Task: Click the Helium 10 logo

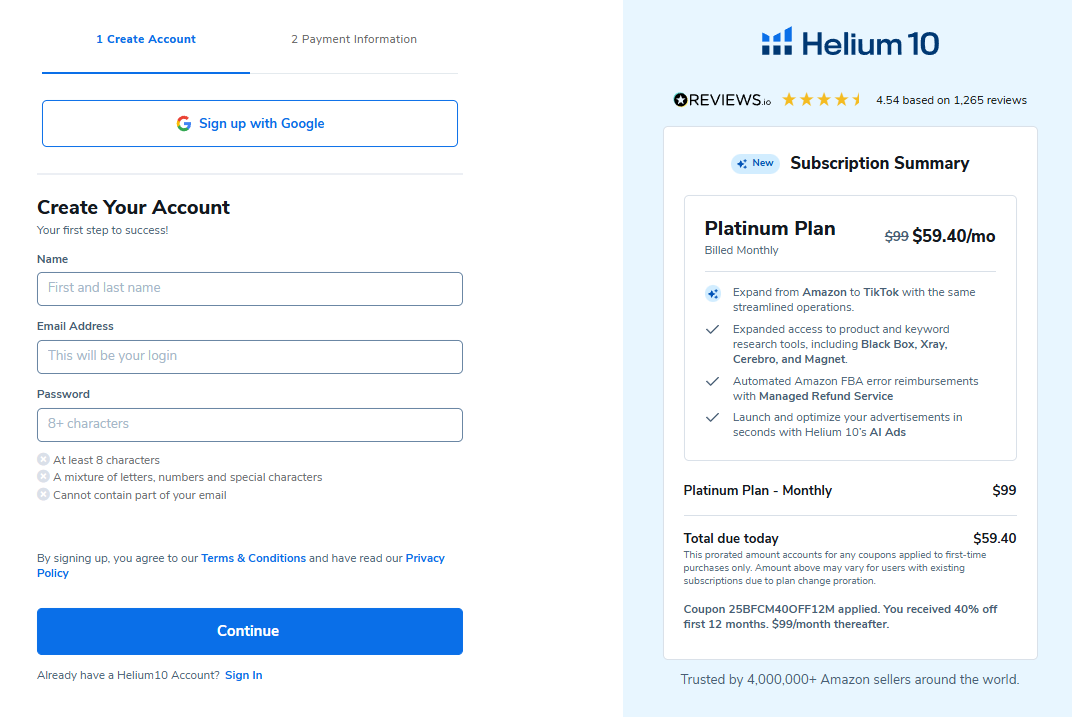Action: point(849,42)
